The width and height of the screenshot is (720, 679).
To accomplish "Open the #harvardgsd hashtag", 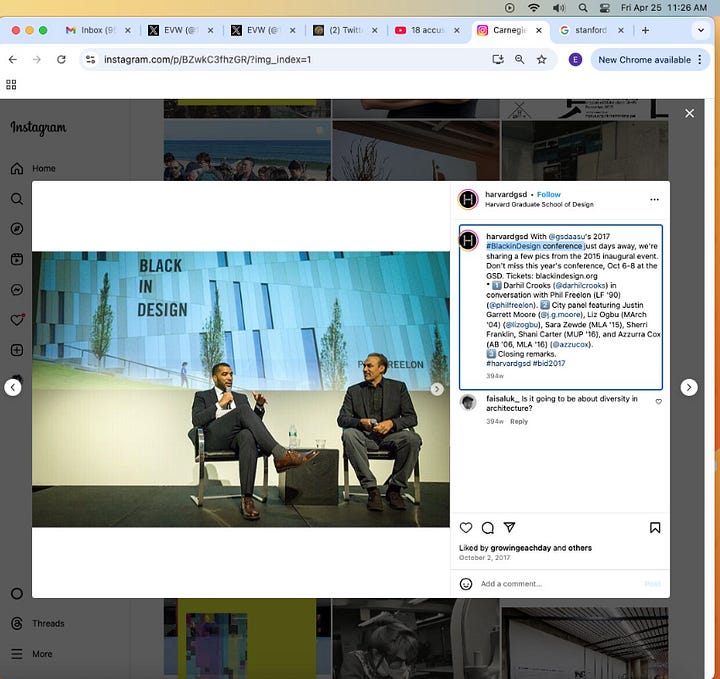I will pos(508,363).
